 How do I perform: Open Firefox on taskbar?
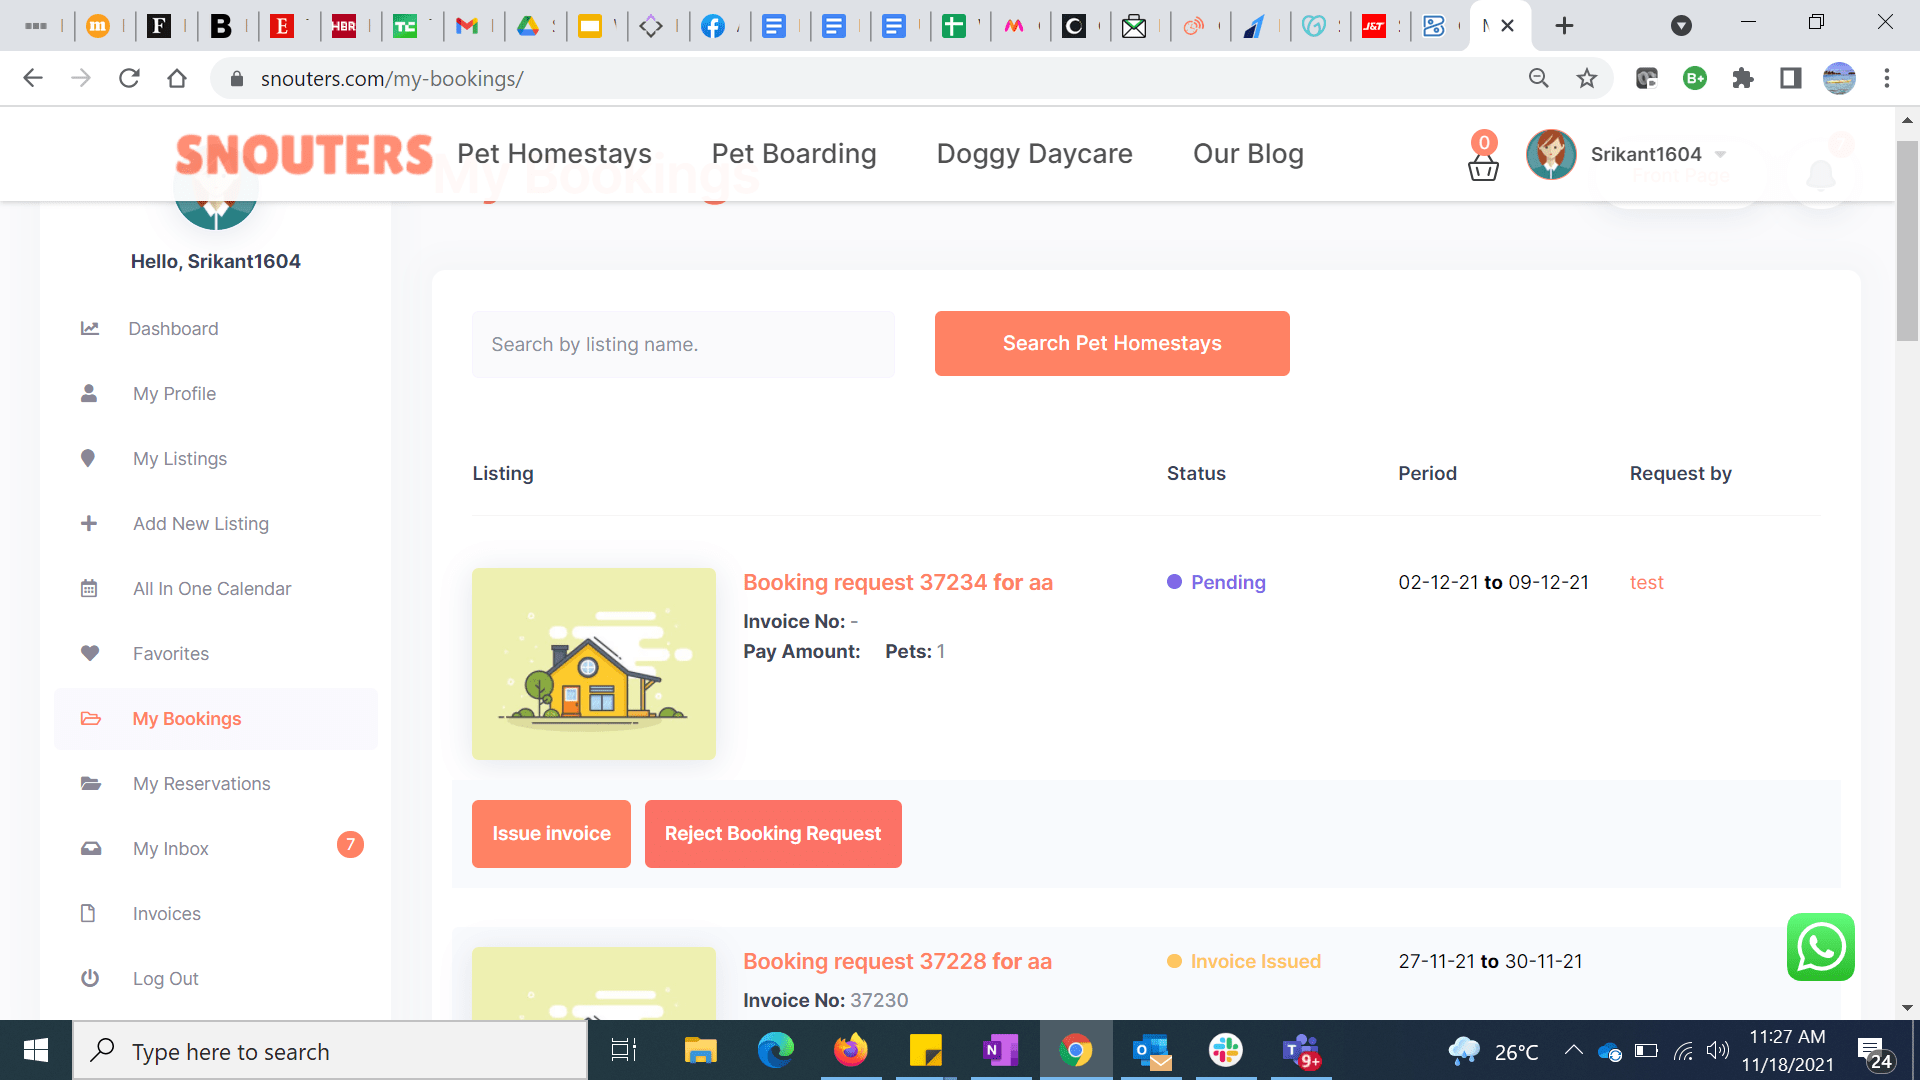click(850, 1051)
